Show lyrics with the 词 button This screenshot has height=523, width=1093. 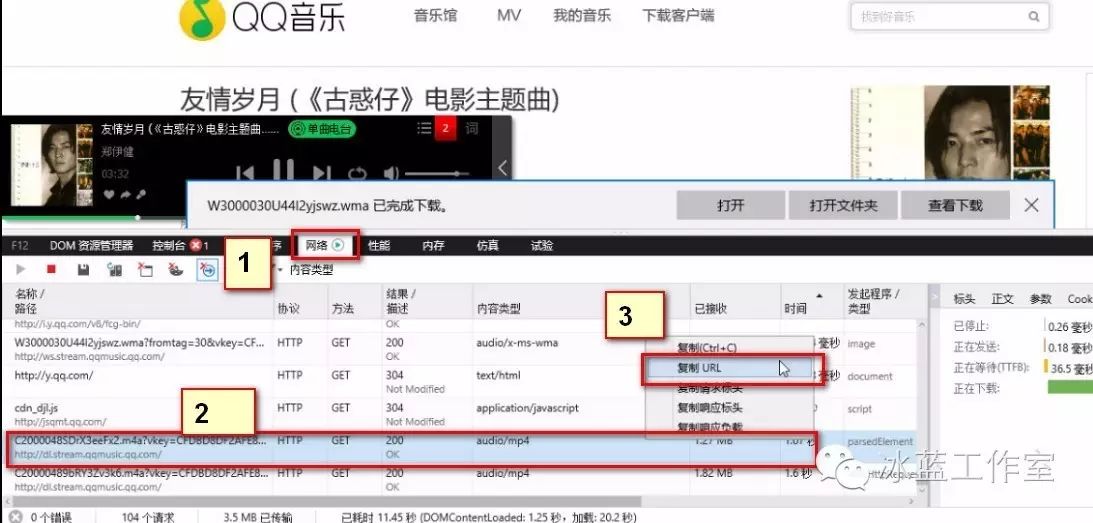pyautogui.click(x=472, y=128)
